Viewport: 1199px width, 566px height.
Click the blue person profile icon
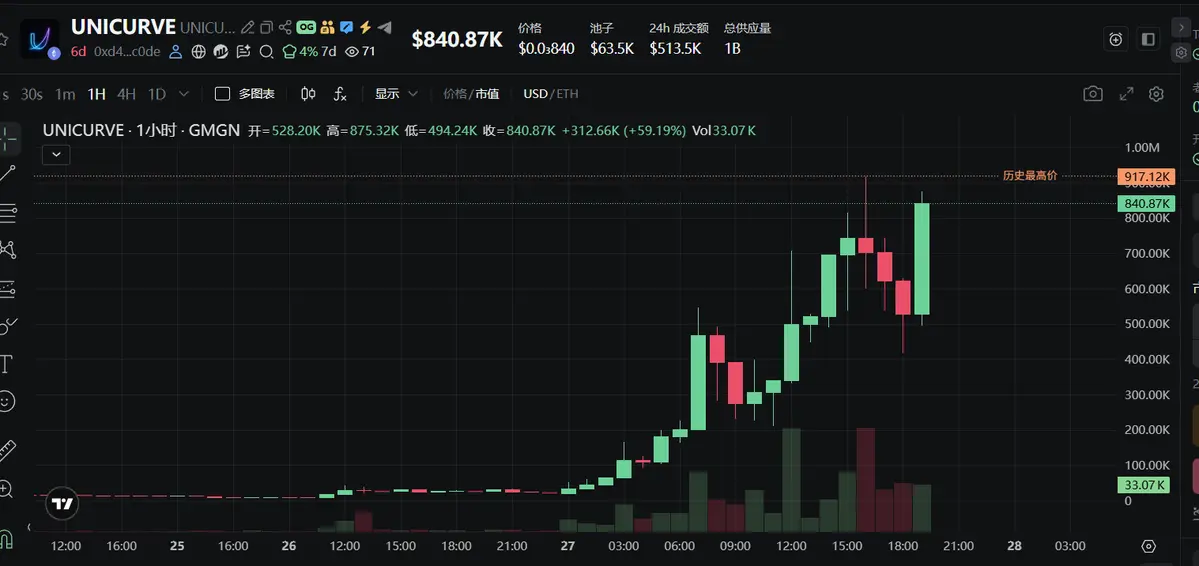pos(176,52)
